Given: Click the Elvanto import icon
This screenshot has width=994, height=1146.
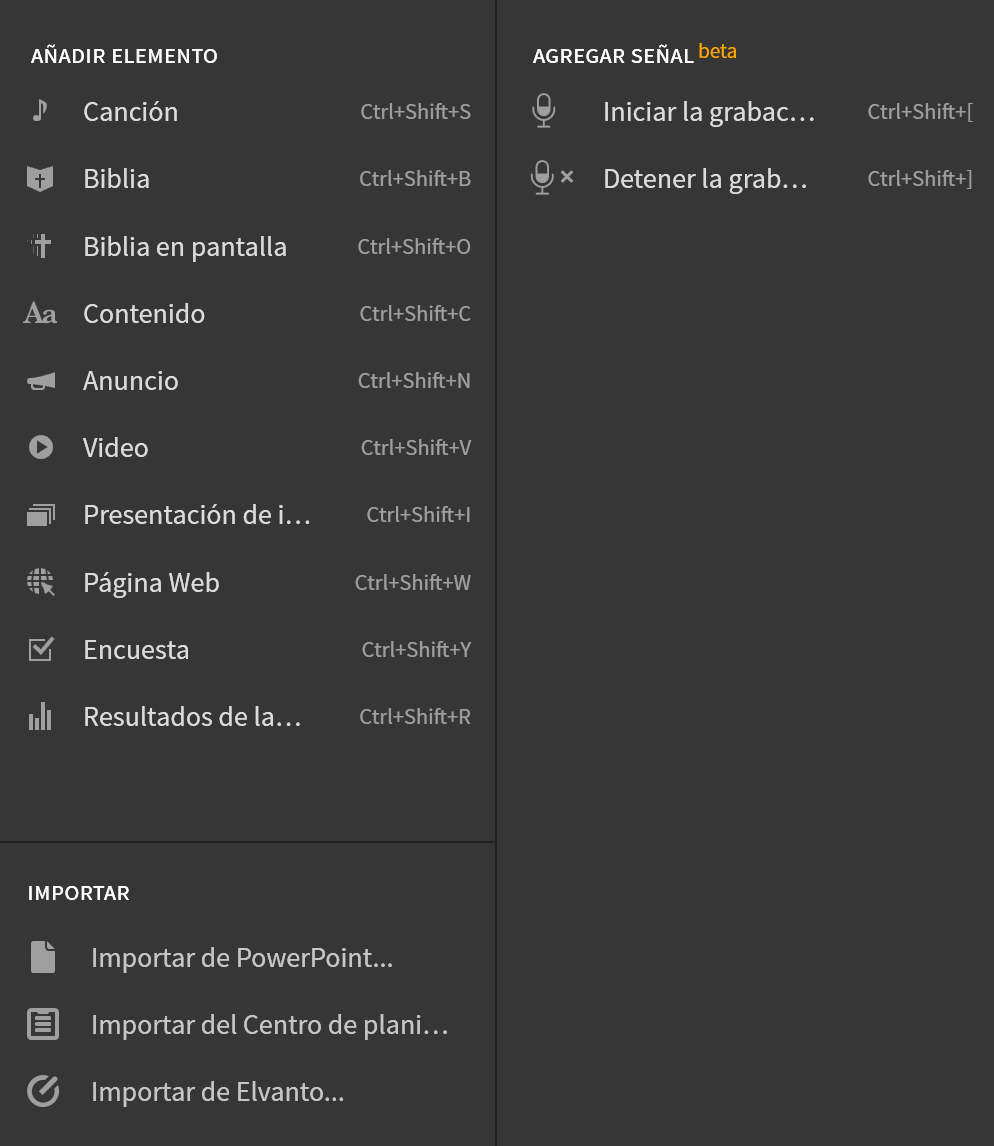Looking at the screenshot, I should coord(43,1092).
